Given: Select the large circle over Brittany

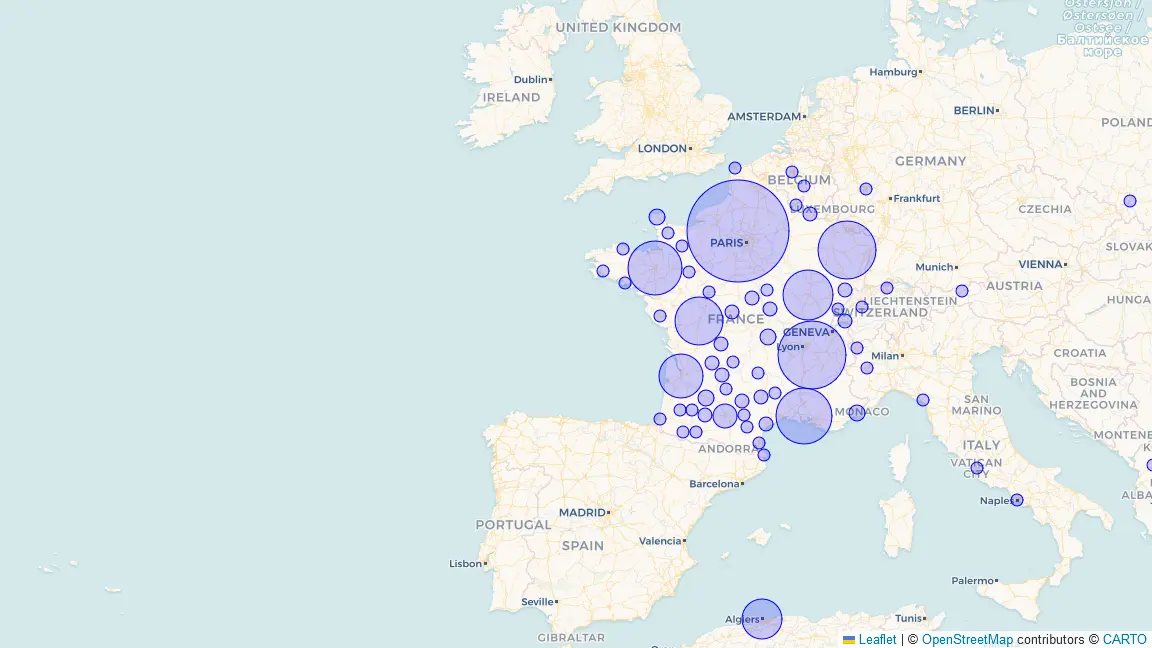Looking at the screenshot, I should 655,268.
